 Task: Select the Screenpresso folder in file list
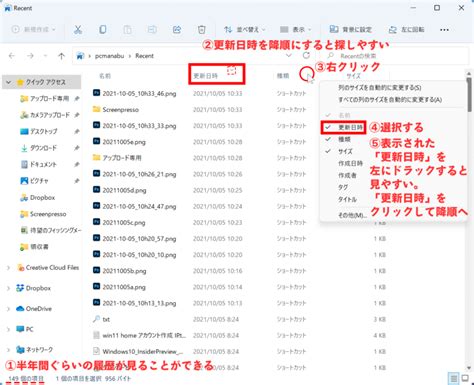120,110
